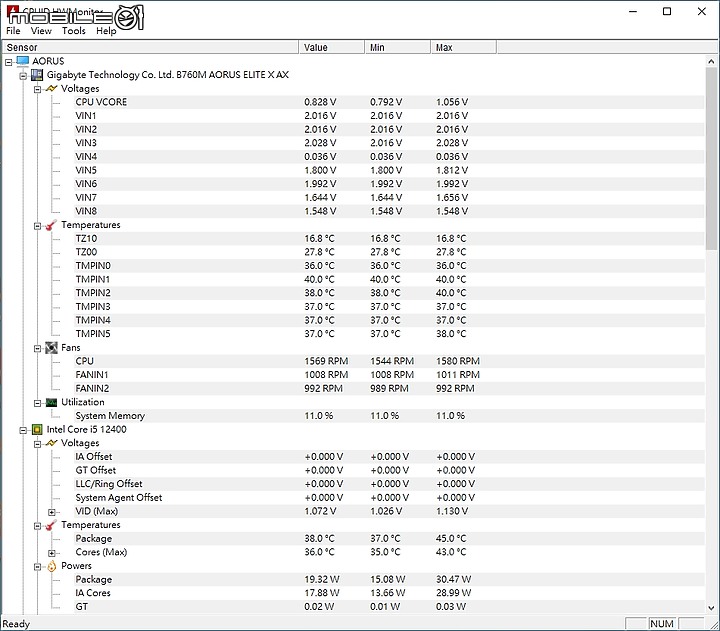Screen dimensions: 720x631
Task: Collapse the motherboard Temperatures group
Action: [x=38, y=225]
